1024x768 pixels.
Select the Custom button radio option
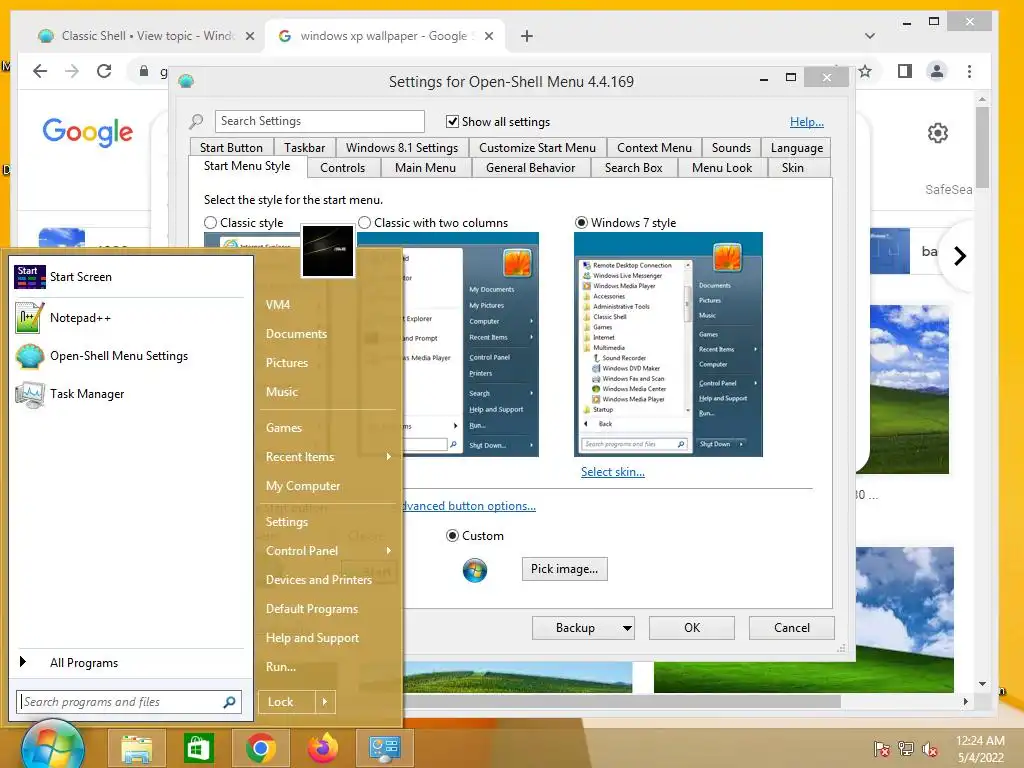point(452,536)
